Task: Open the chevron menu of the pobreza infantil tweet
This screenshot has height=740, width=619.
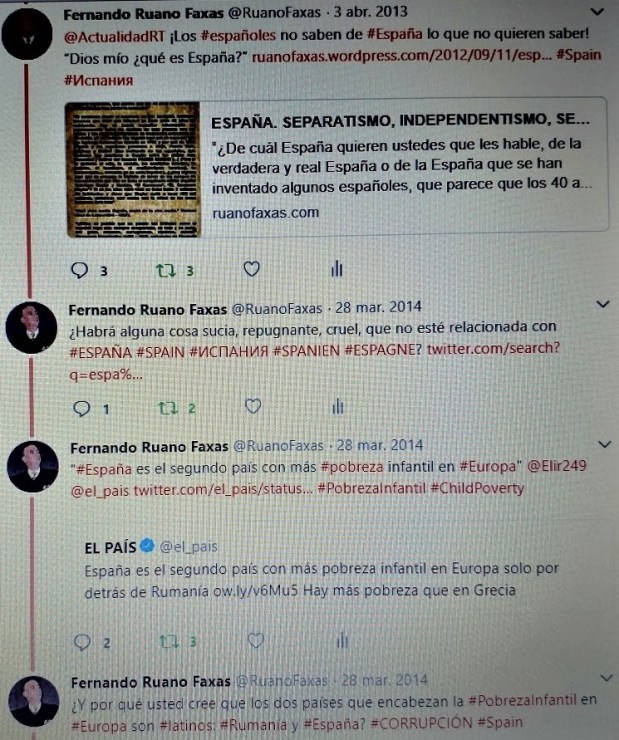Action: coord(604,445)
